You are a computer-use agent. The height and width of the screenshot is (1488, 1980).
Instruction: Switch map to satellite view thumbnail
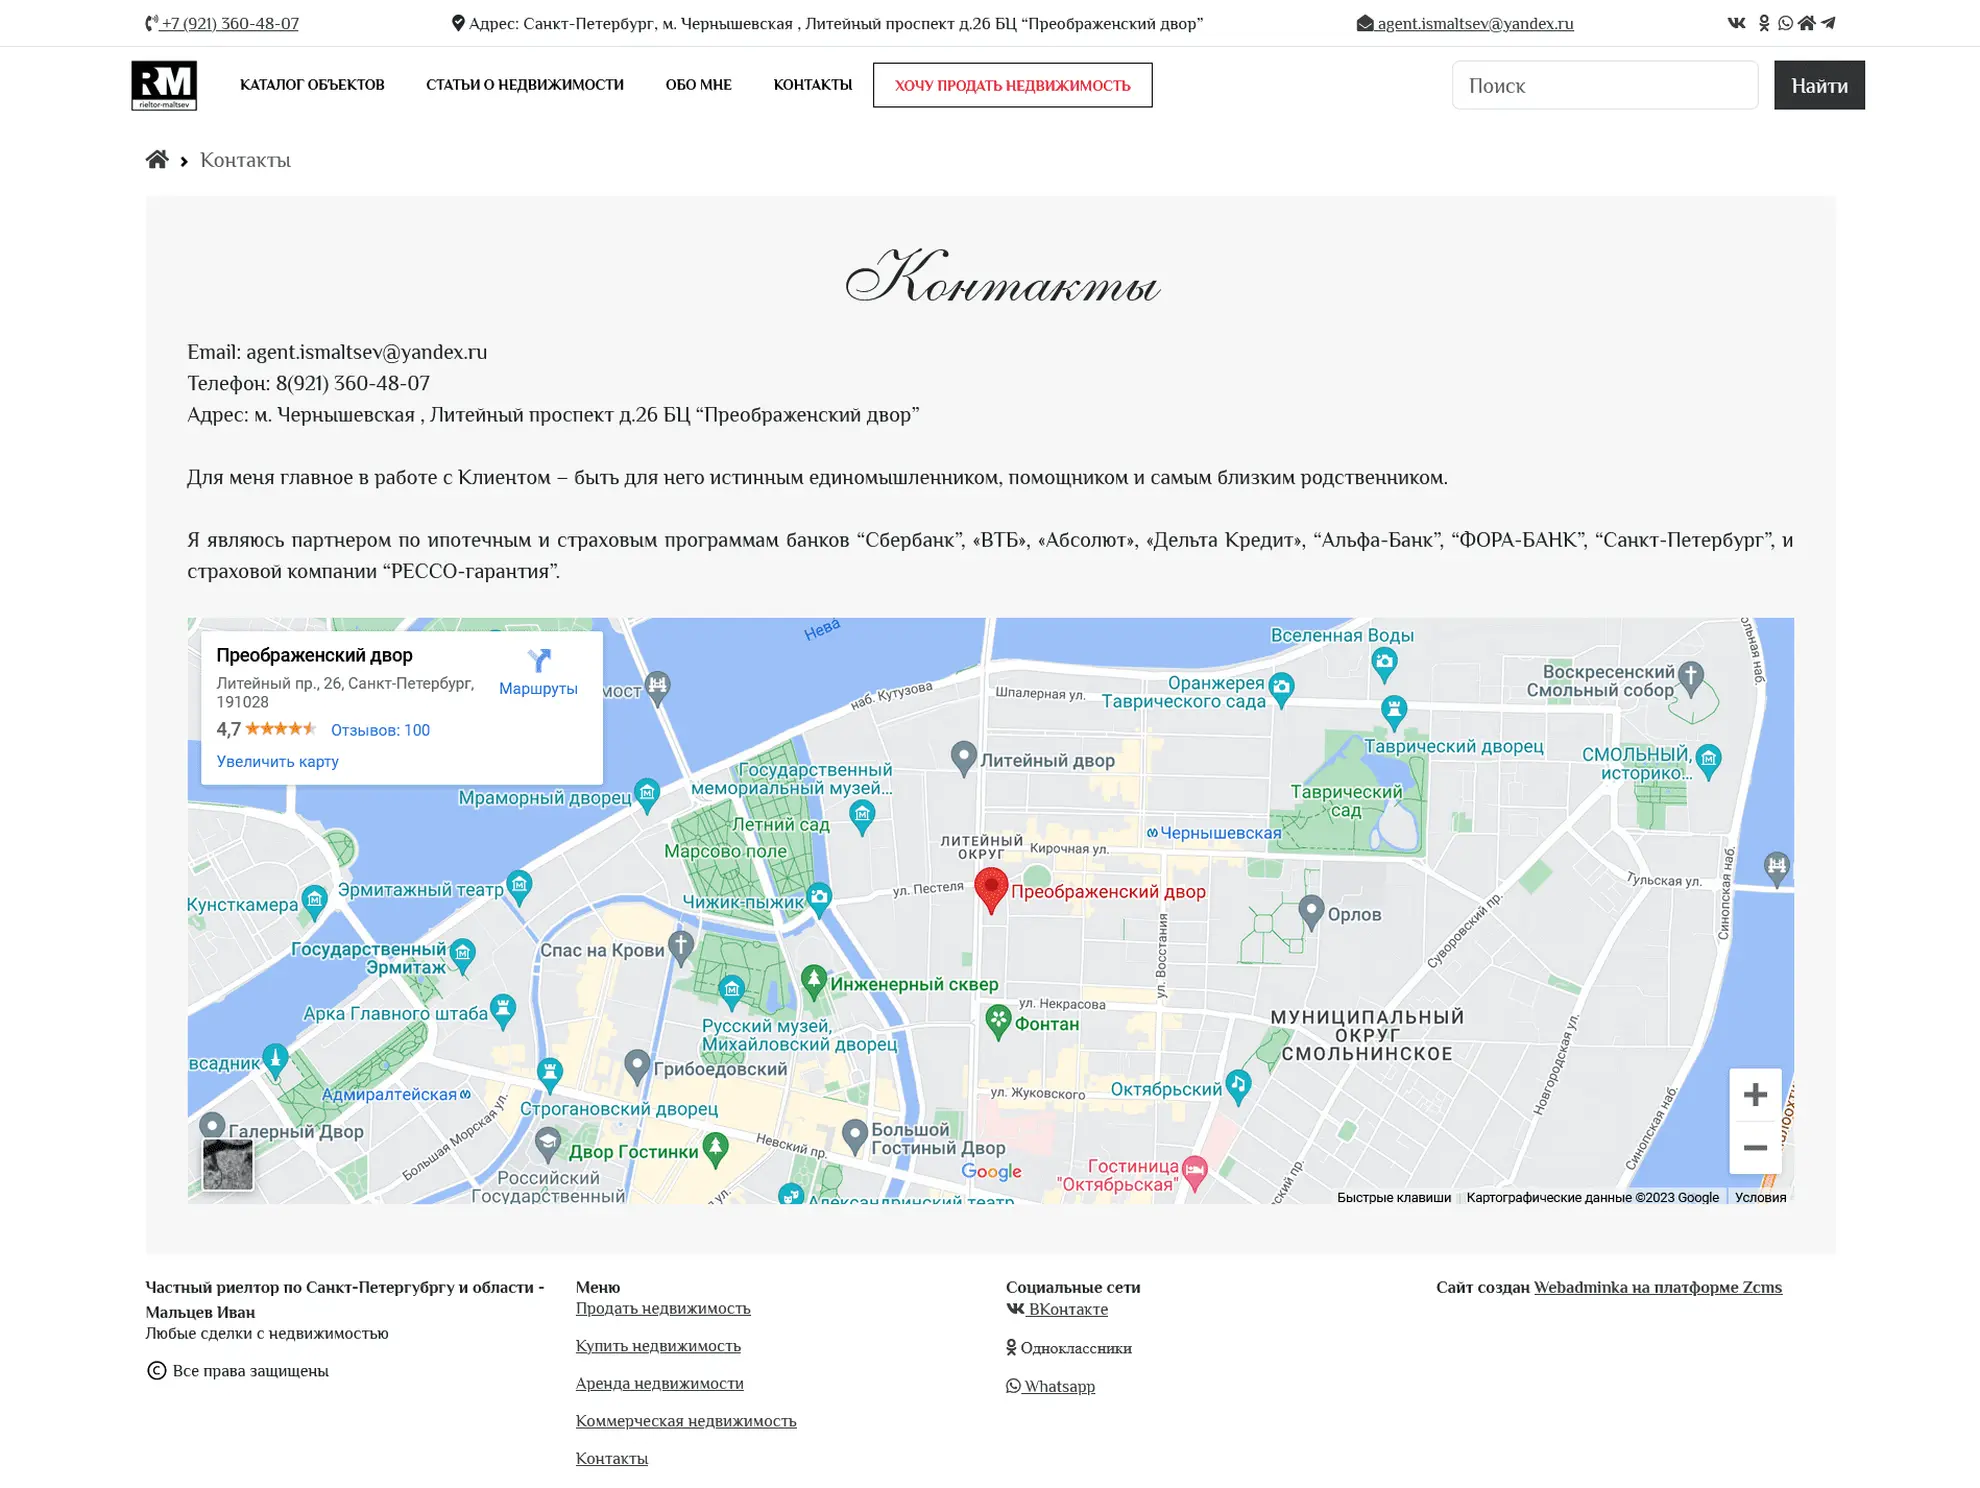click(x=228, y=1164)
